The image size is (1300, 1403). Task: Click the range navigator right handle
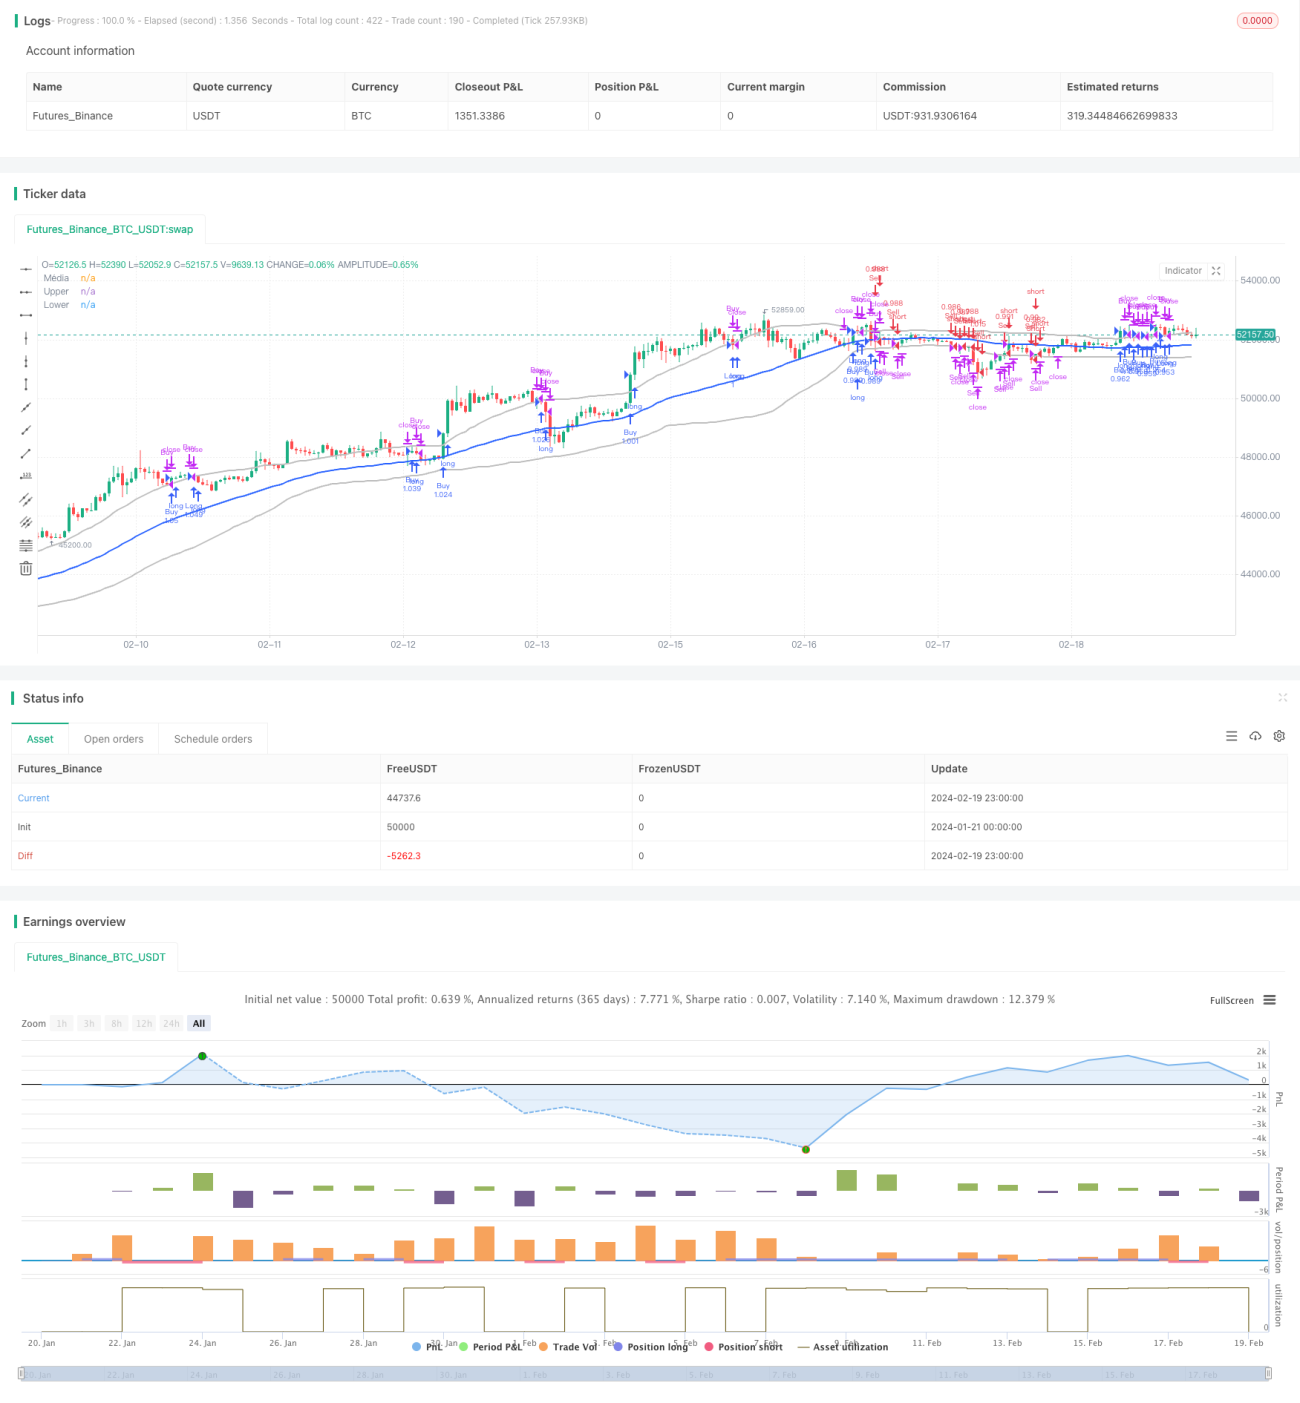pos(1269,1374)
